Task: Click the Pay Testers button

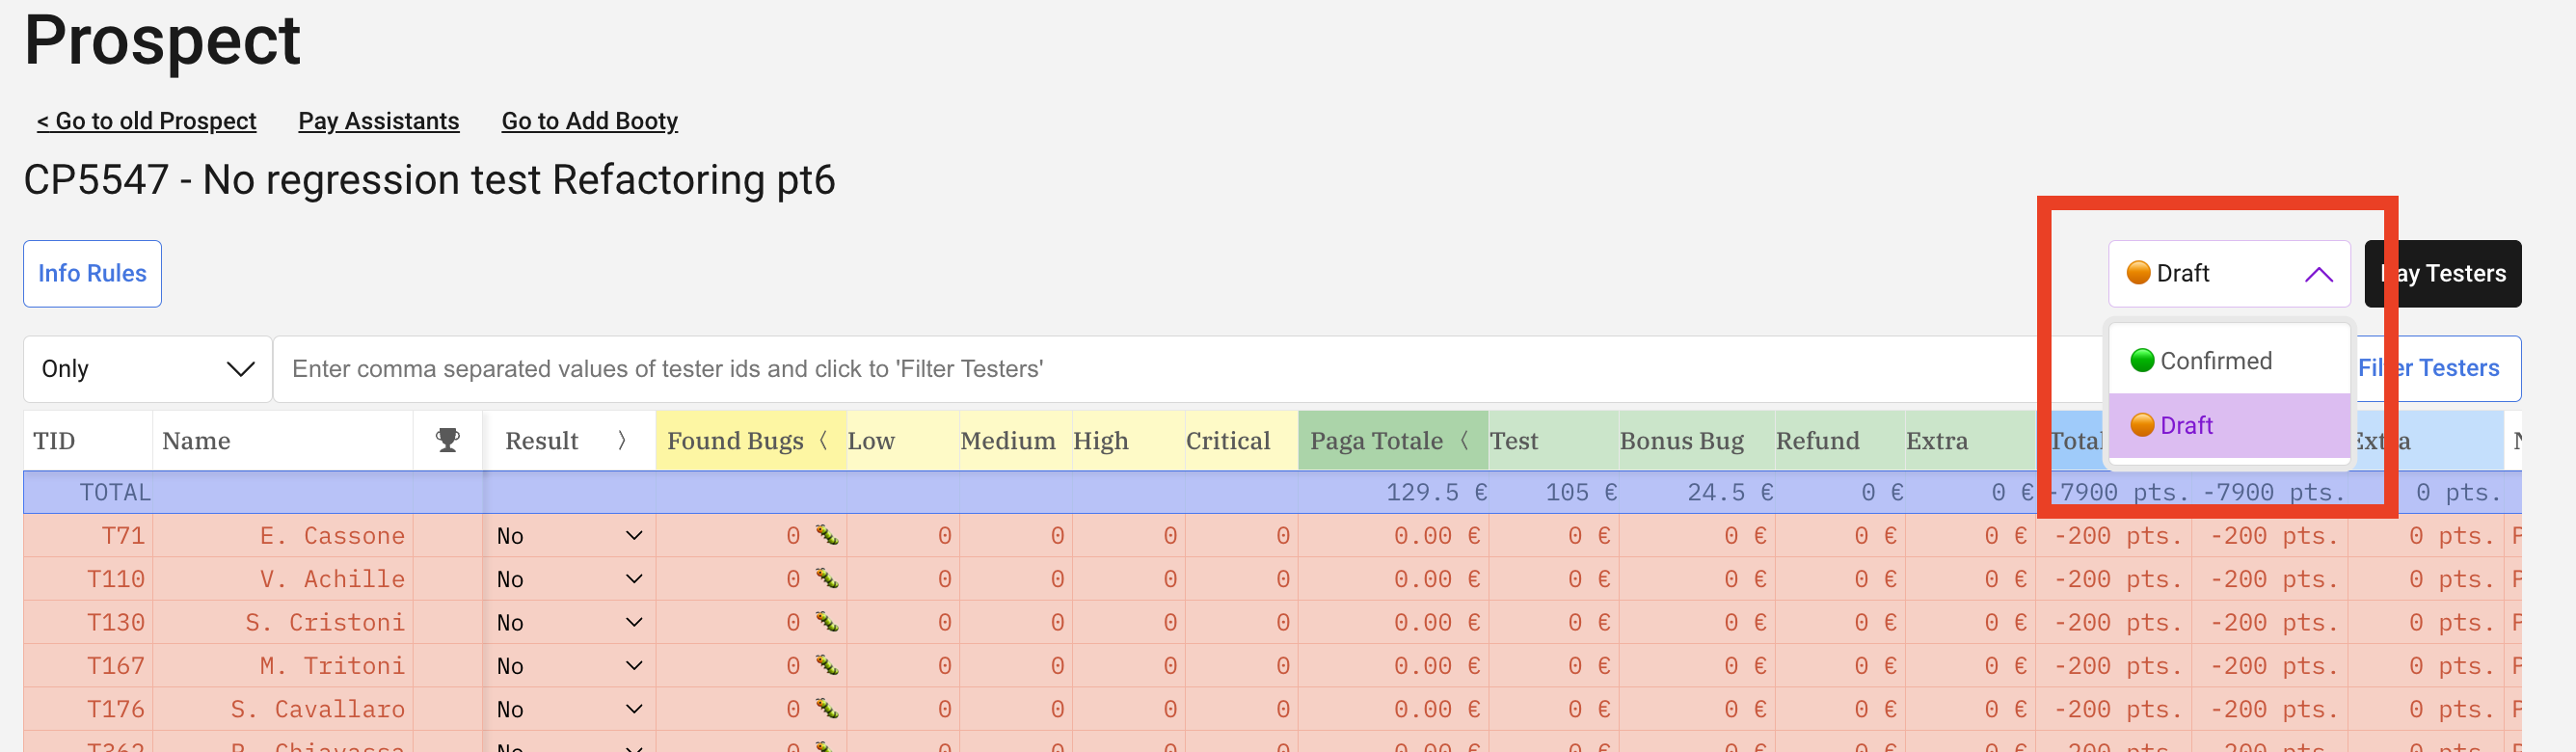Action: click(2442, 273)
